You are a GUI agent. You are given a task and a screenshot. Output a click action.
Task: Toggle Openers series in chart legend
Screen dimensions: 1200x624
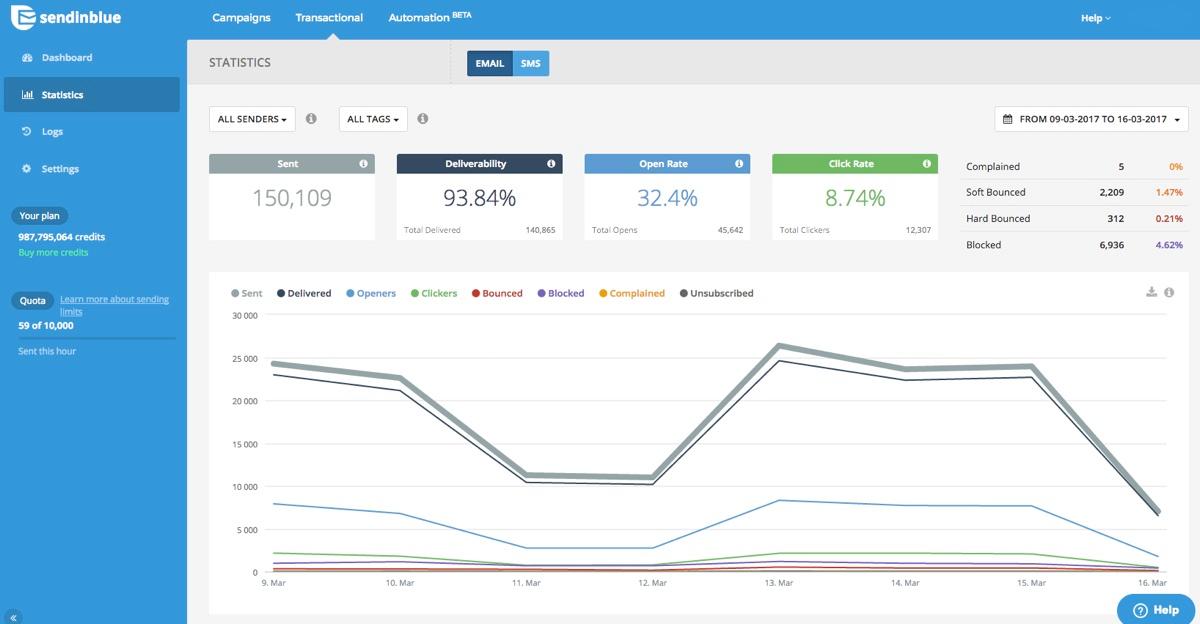click(370, 294)
